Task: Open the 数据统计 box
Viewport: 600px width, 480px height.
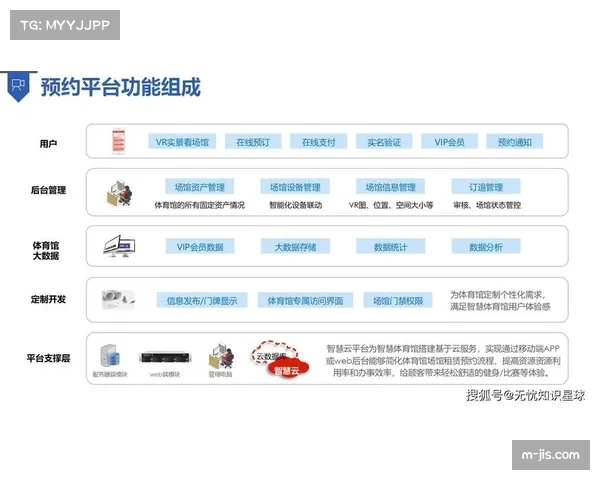Action: point(390,247)
